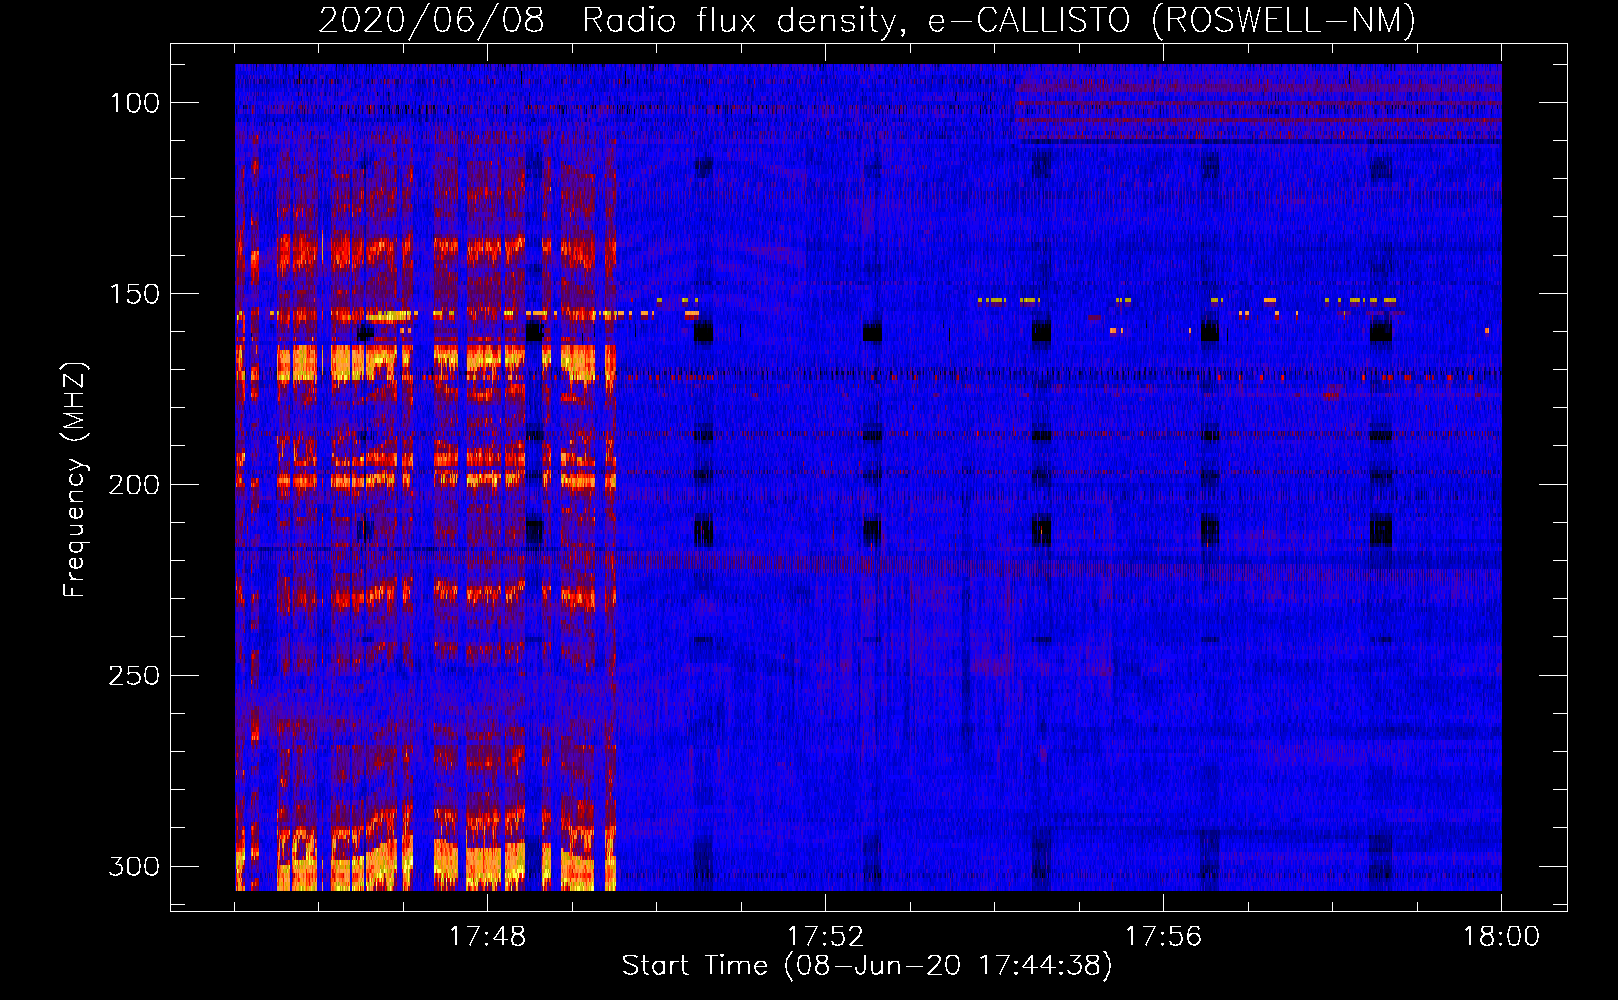Select the 250 frequency tick label
The height and width of the screenshot is (1000, 1618).
pyautogui.click(x=133, y=676)
